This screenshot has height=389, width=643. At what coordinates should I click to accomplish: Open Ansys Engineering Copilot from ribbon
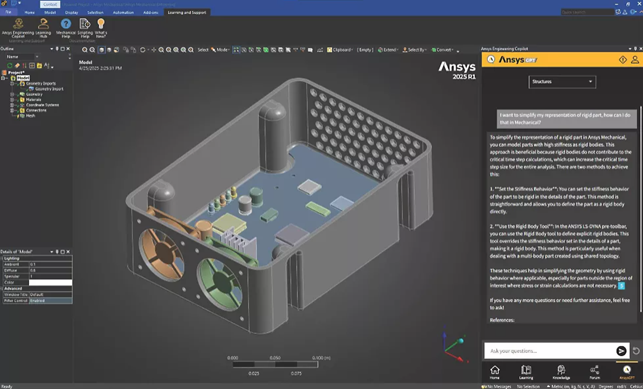click(18, 28)
